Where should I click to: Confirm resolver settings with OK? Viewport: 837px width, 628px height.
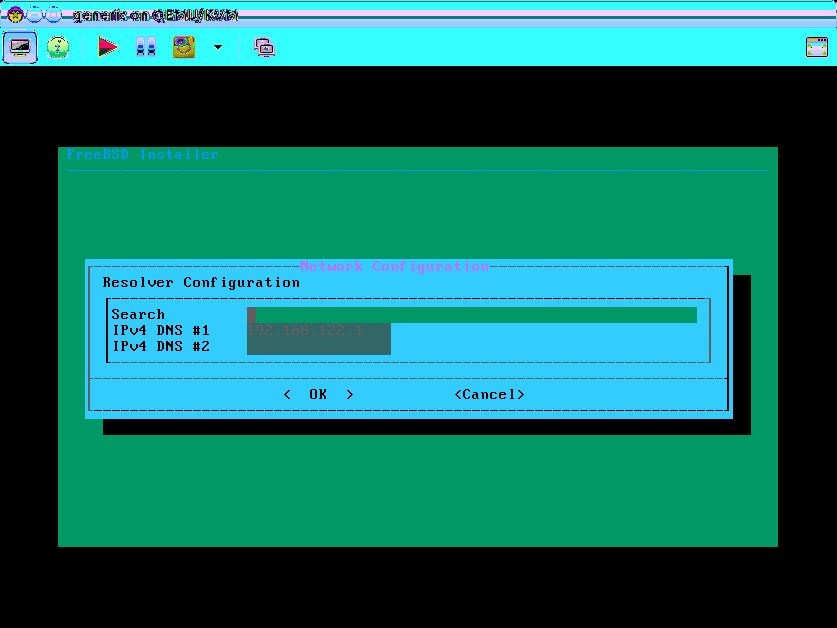[x=318, y=395]
